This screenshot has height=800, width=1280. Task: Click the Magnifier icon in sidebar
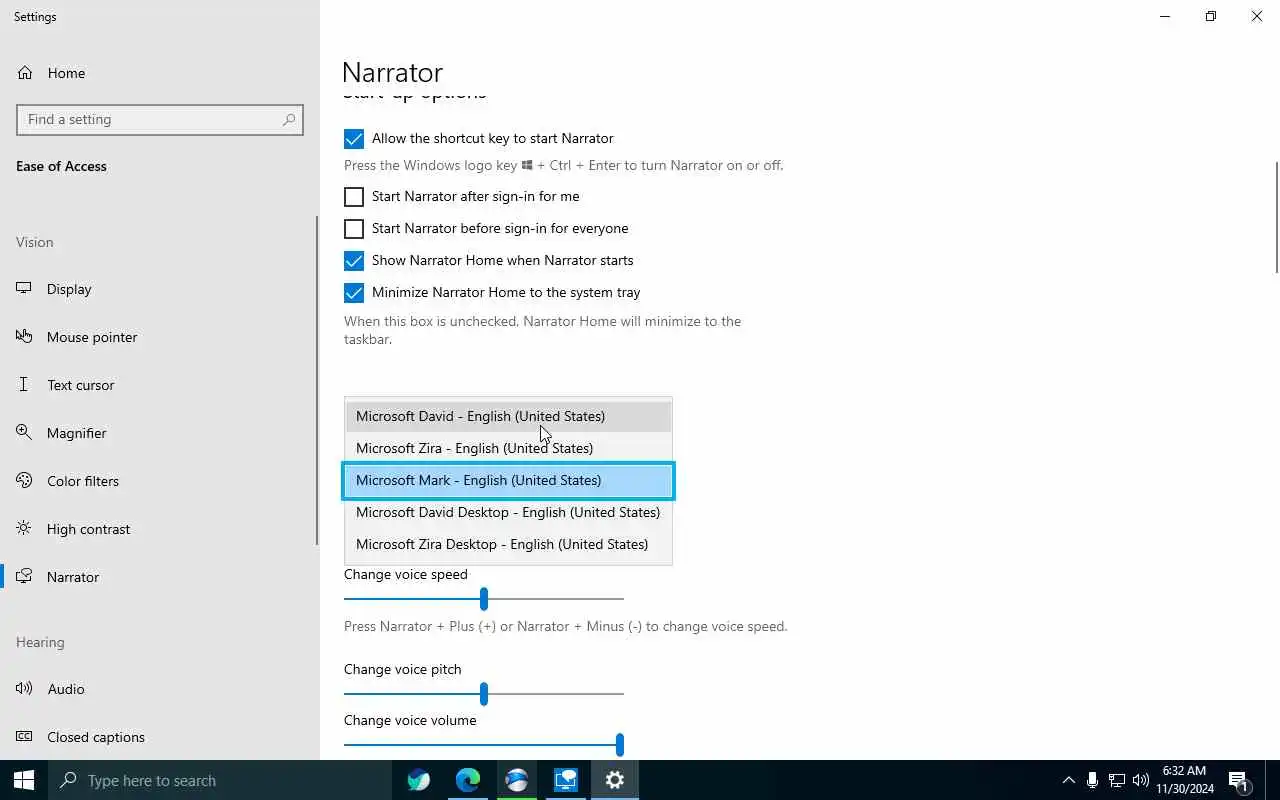pos(25,433)
